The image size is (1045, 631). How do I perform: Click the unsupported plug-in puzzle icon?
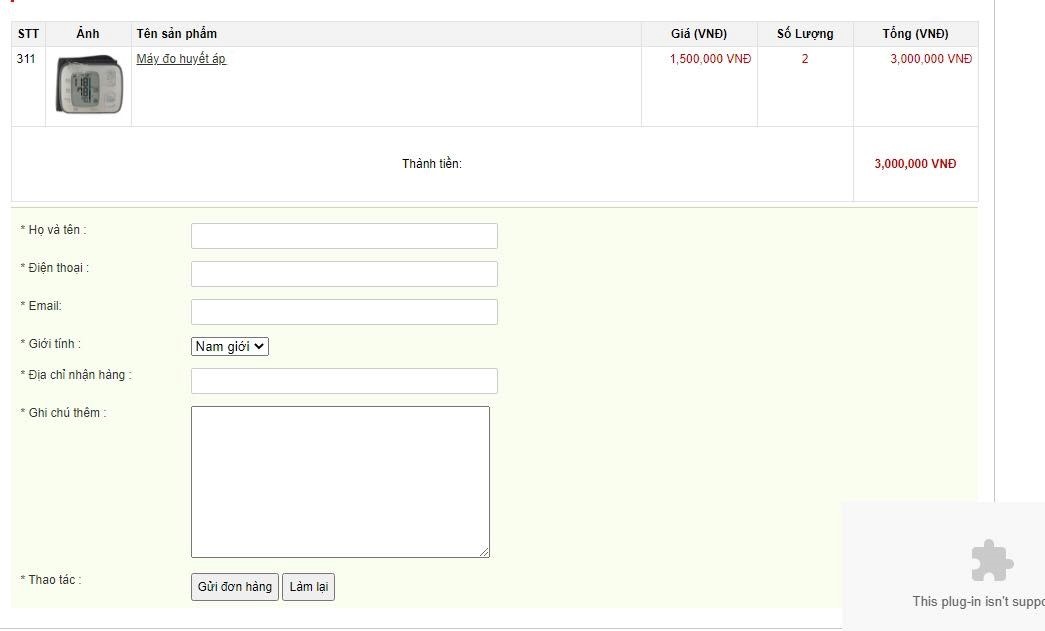coord(991,561)
